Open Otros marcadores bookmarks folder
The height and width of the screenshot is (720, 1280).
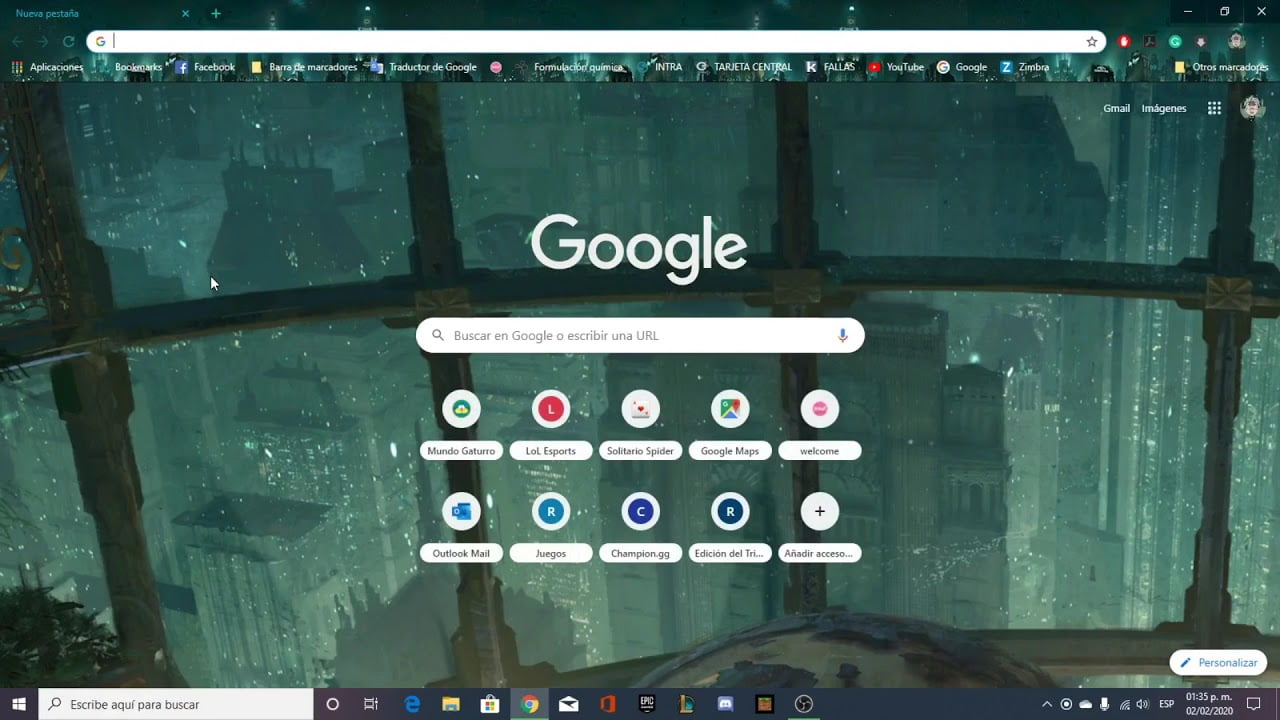tap(1221, 67)
